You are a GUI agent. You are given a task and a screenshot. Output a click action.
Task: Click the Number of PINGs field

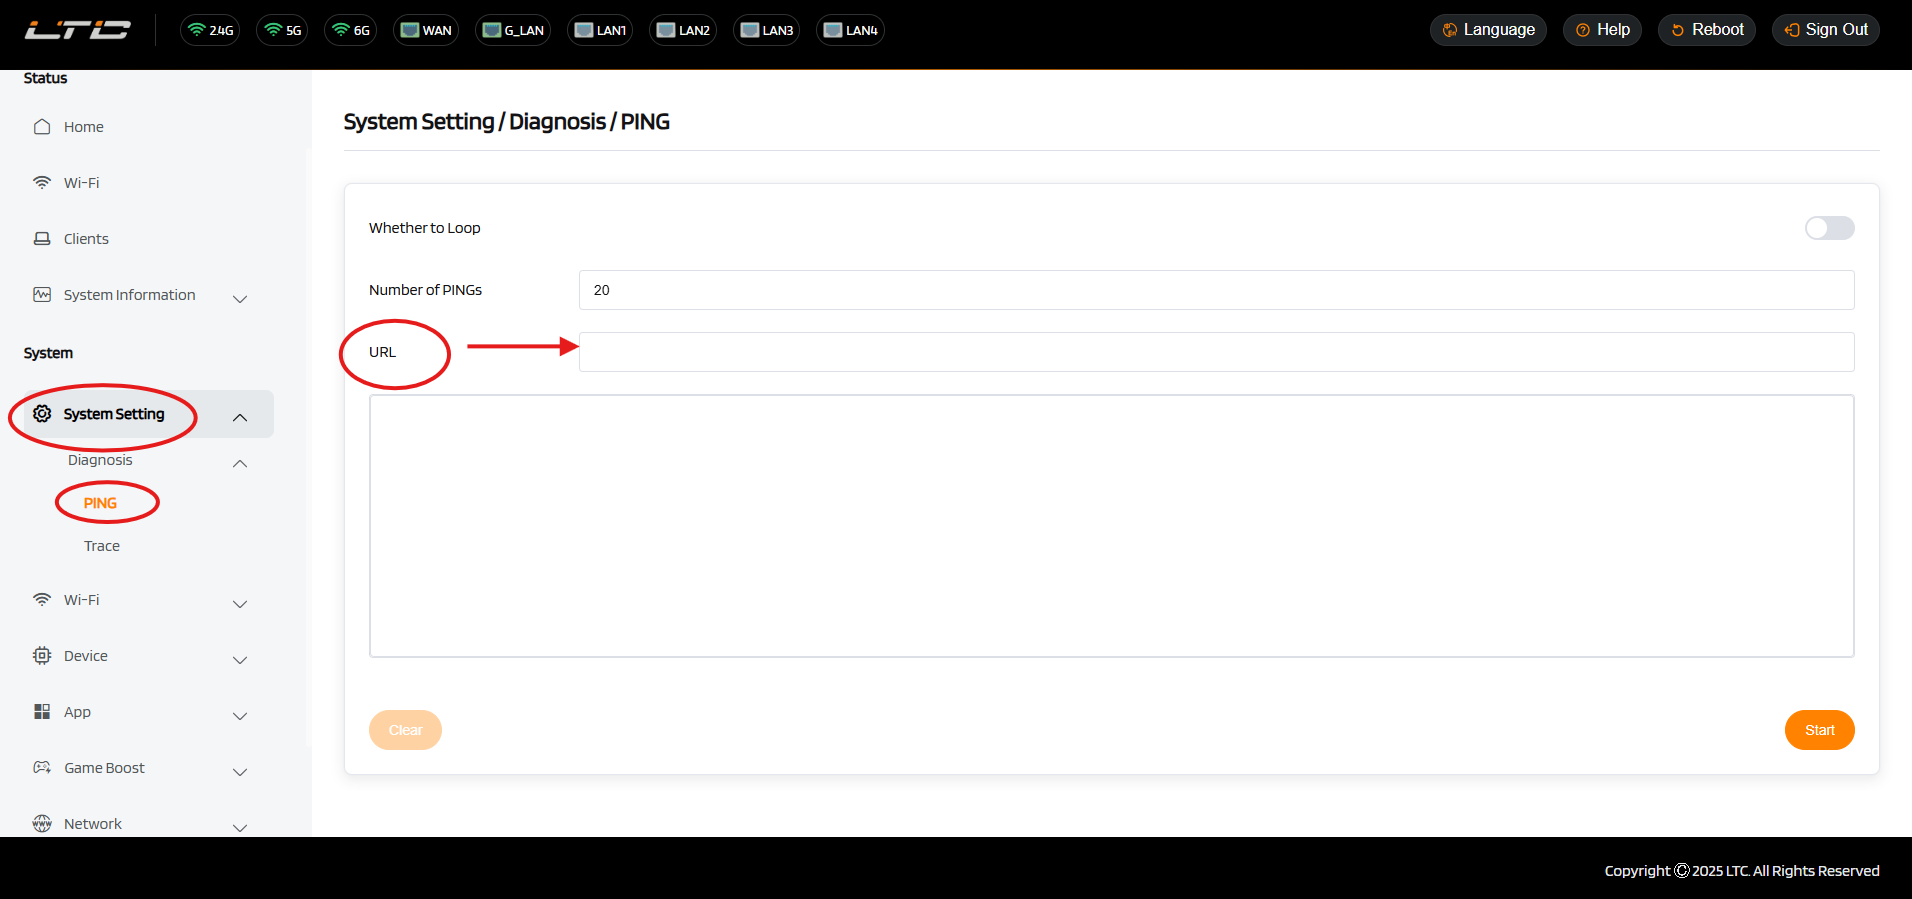pos(1216,290)
